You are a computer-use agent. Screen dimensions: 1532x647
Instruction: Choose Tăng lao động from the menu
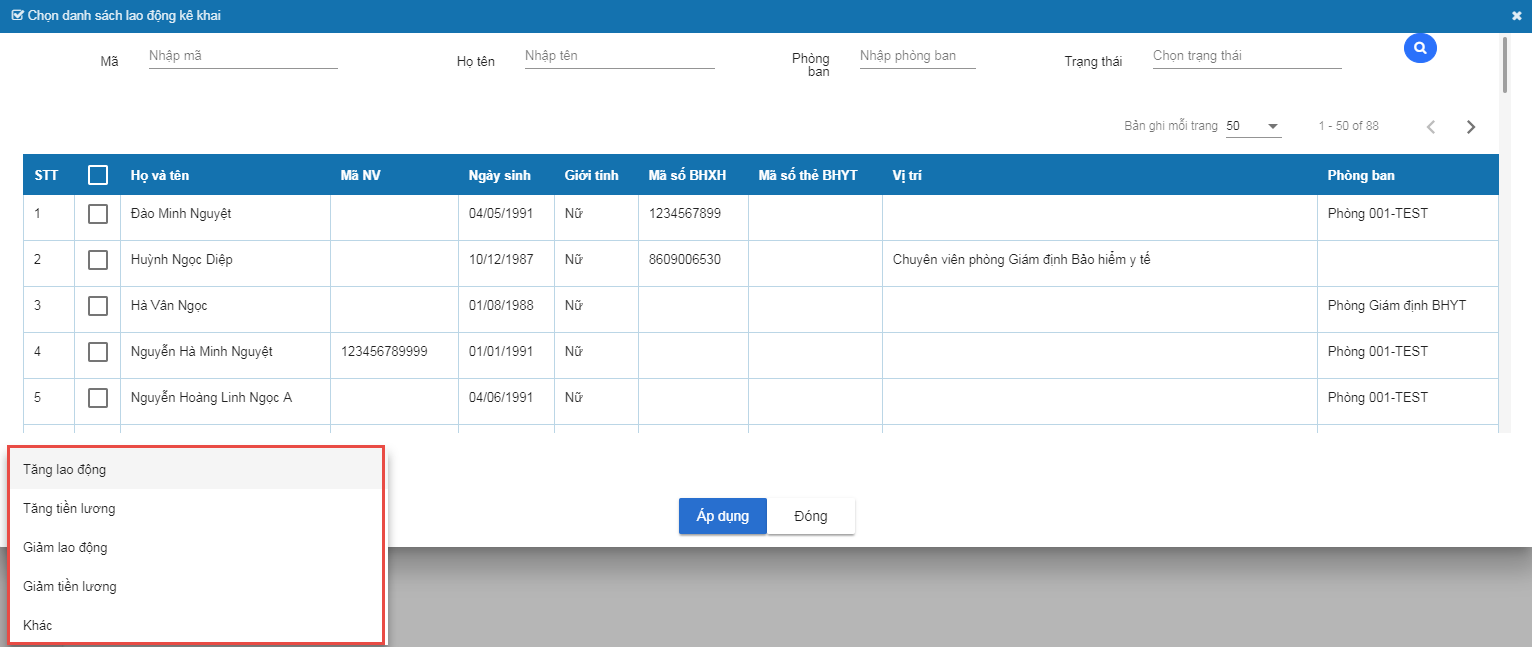coord(196,469)
